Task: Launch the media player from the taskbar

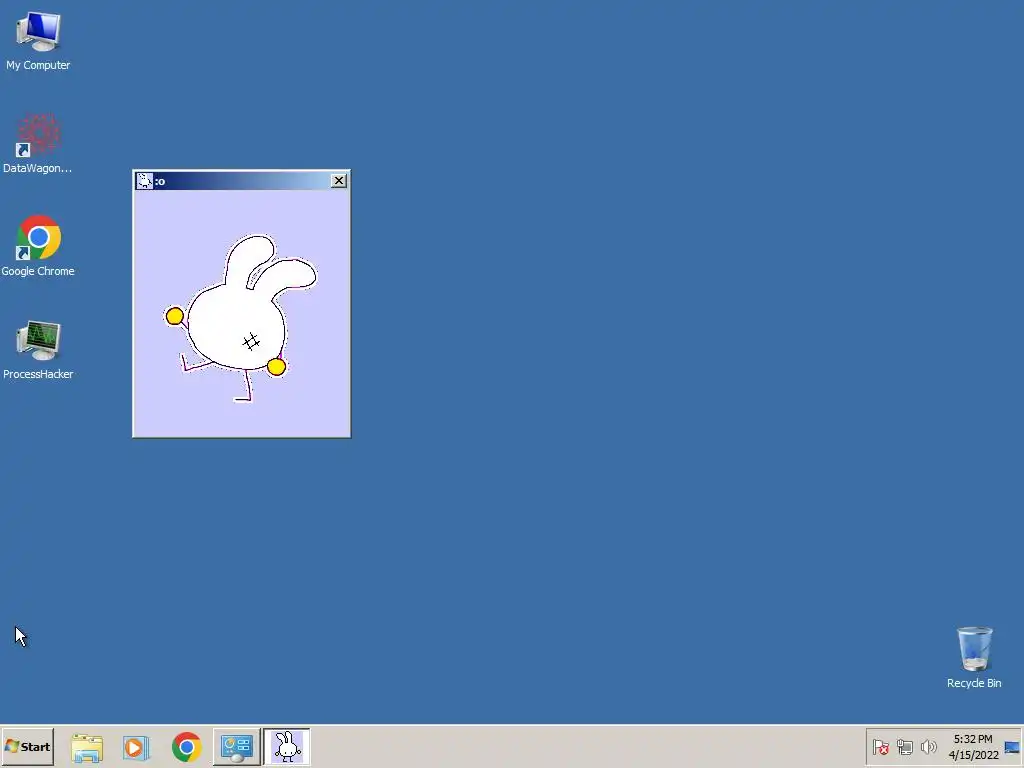Action: pos(136,747)
